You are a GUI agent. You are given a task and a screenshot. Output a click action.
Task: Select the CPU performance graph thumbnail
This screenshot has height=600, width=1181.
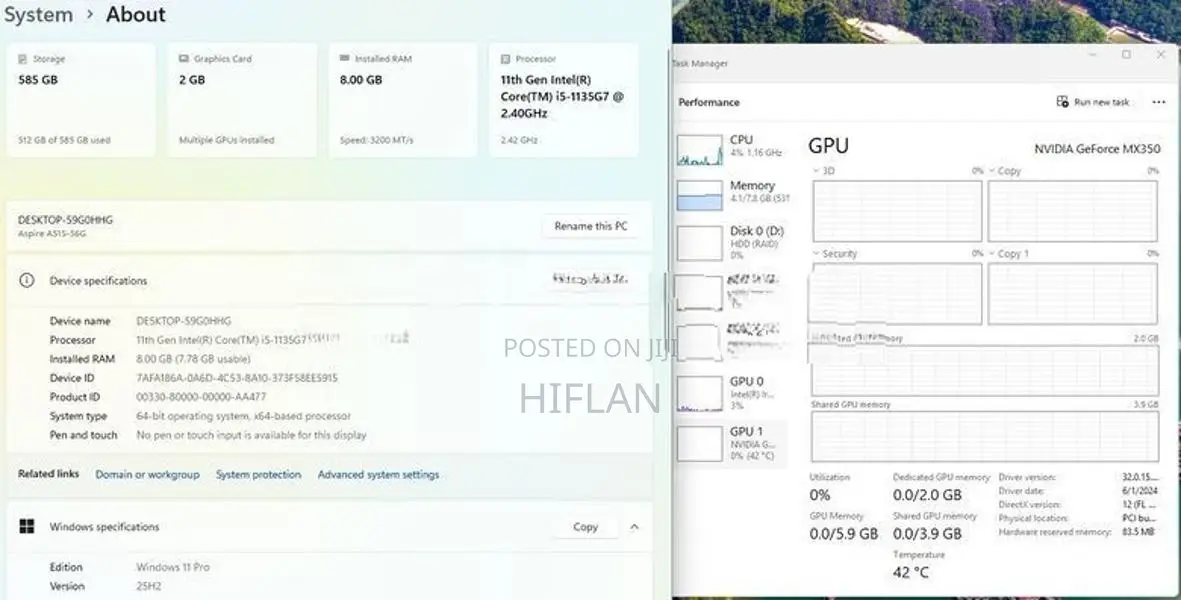point(700,150)
